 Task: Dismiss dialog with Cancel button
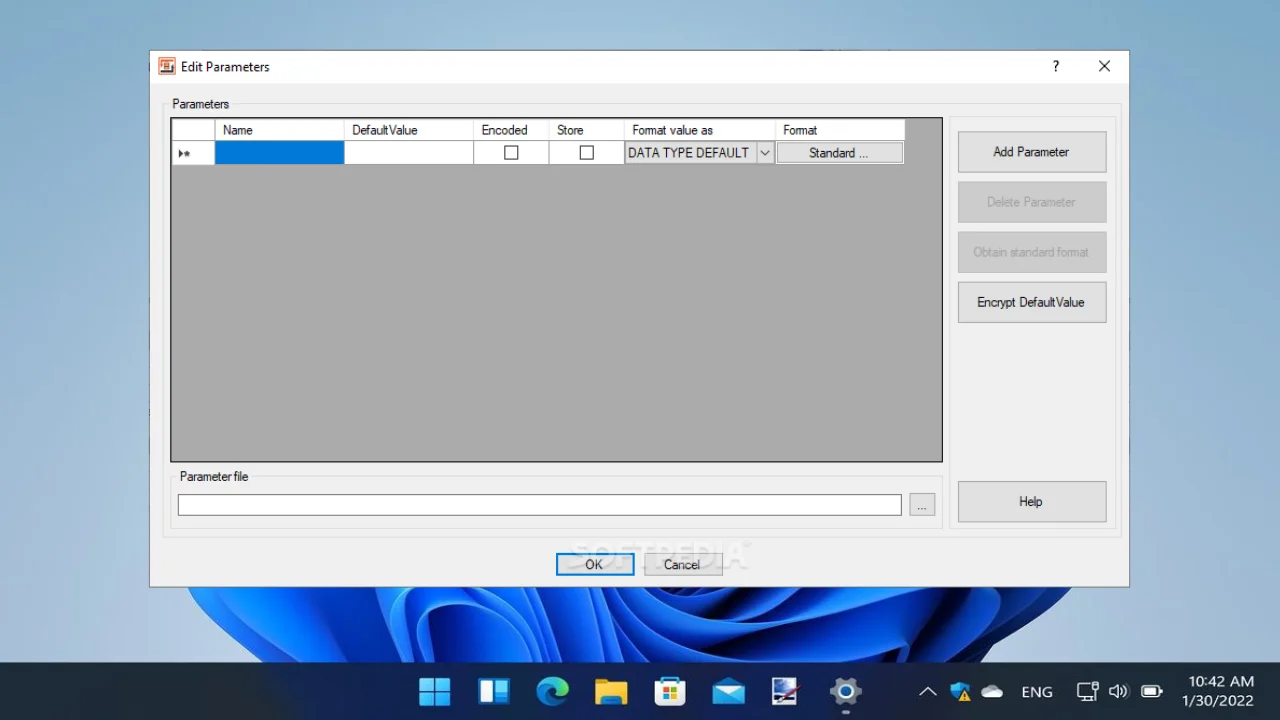(682, 565)
